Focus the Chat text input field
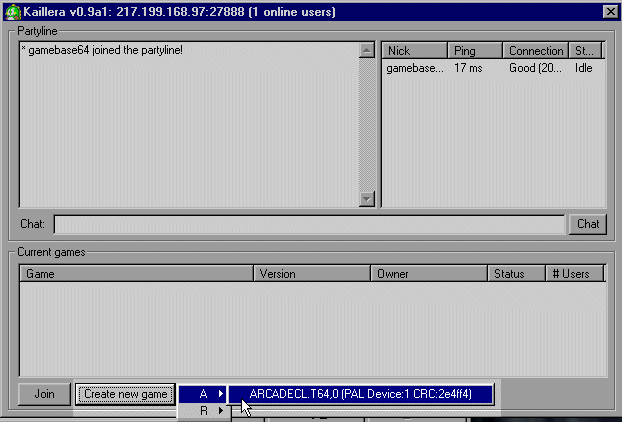Screen dimensions: 622x422 [x=309, y=224]
